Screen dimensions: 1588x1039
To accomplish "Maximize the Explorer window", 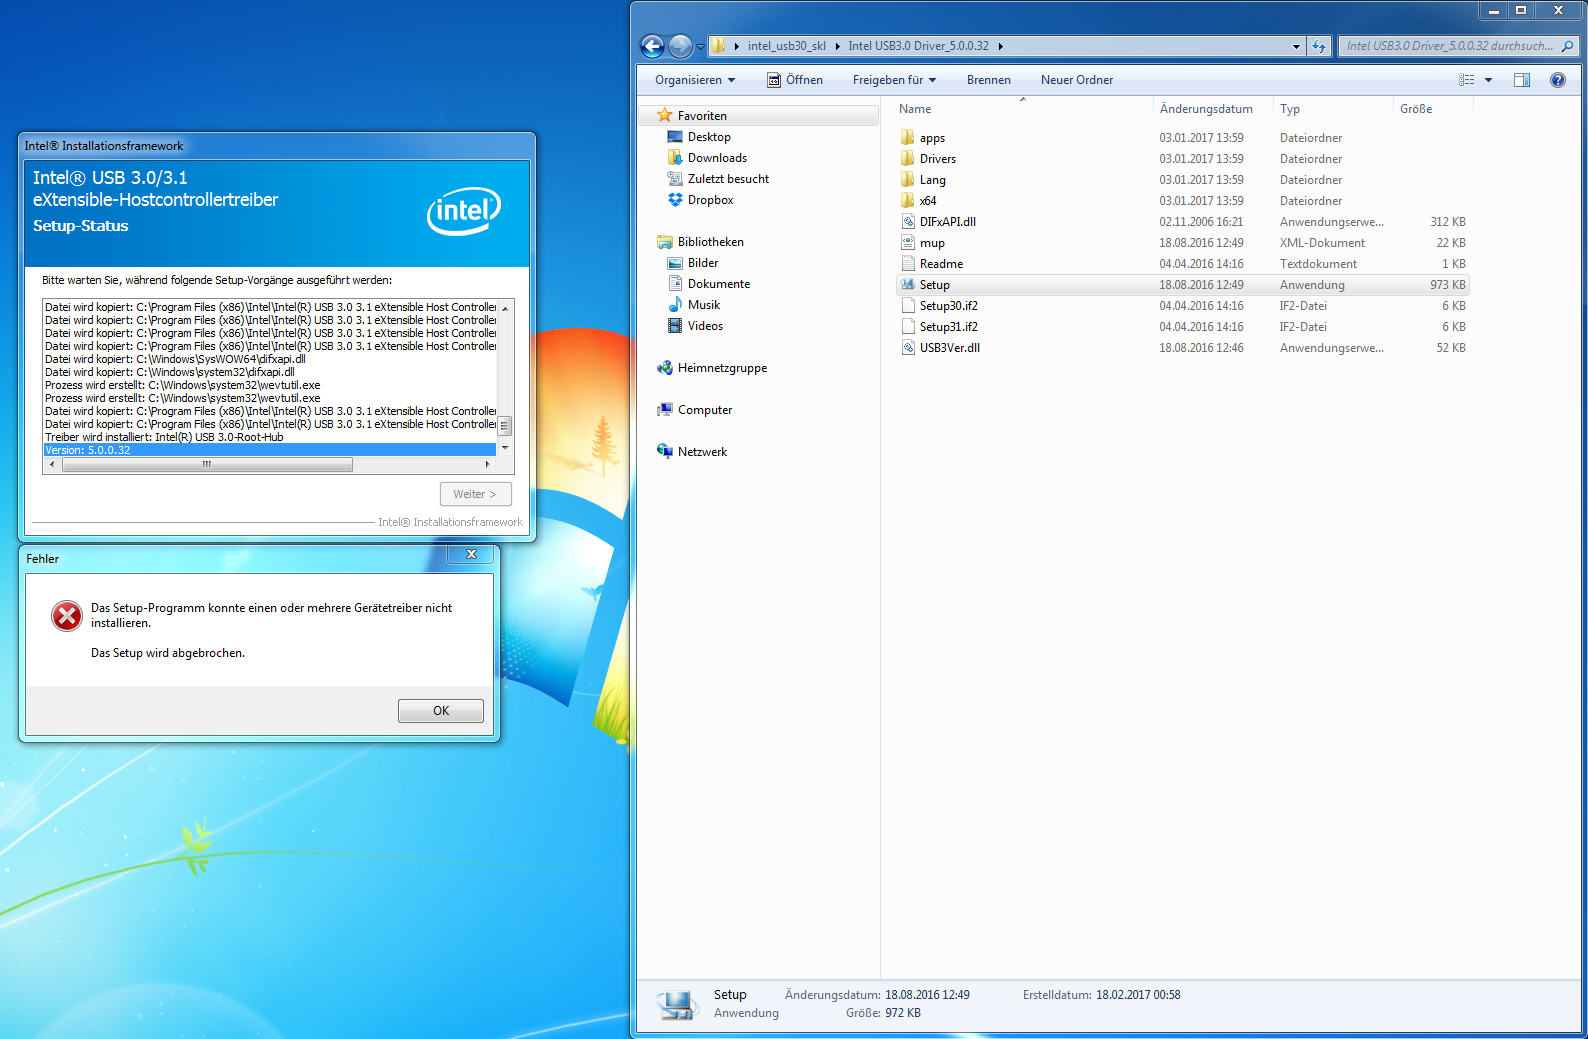I will click(x=1521, y=10).
